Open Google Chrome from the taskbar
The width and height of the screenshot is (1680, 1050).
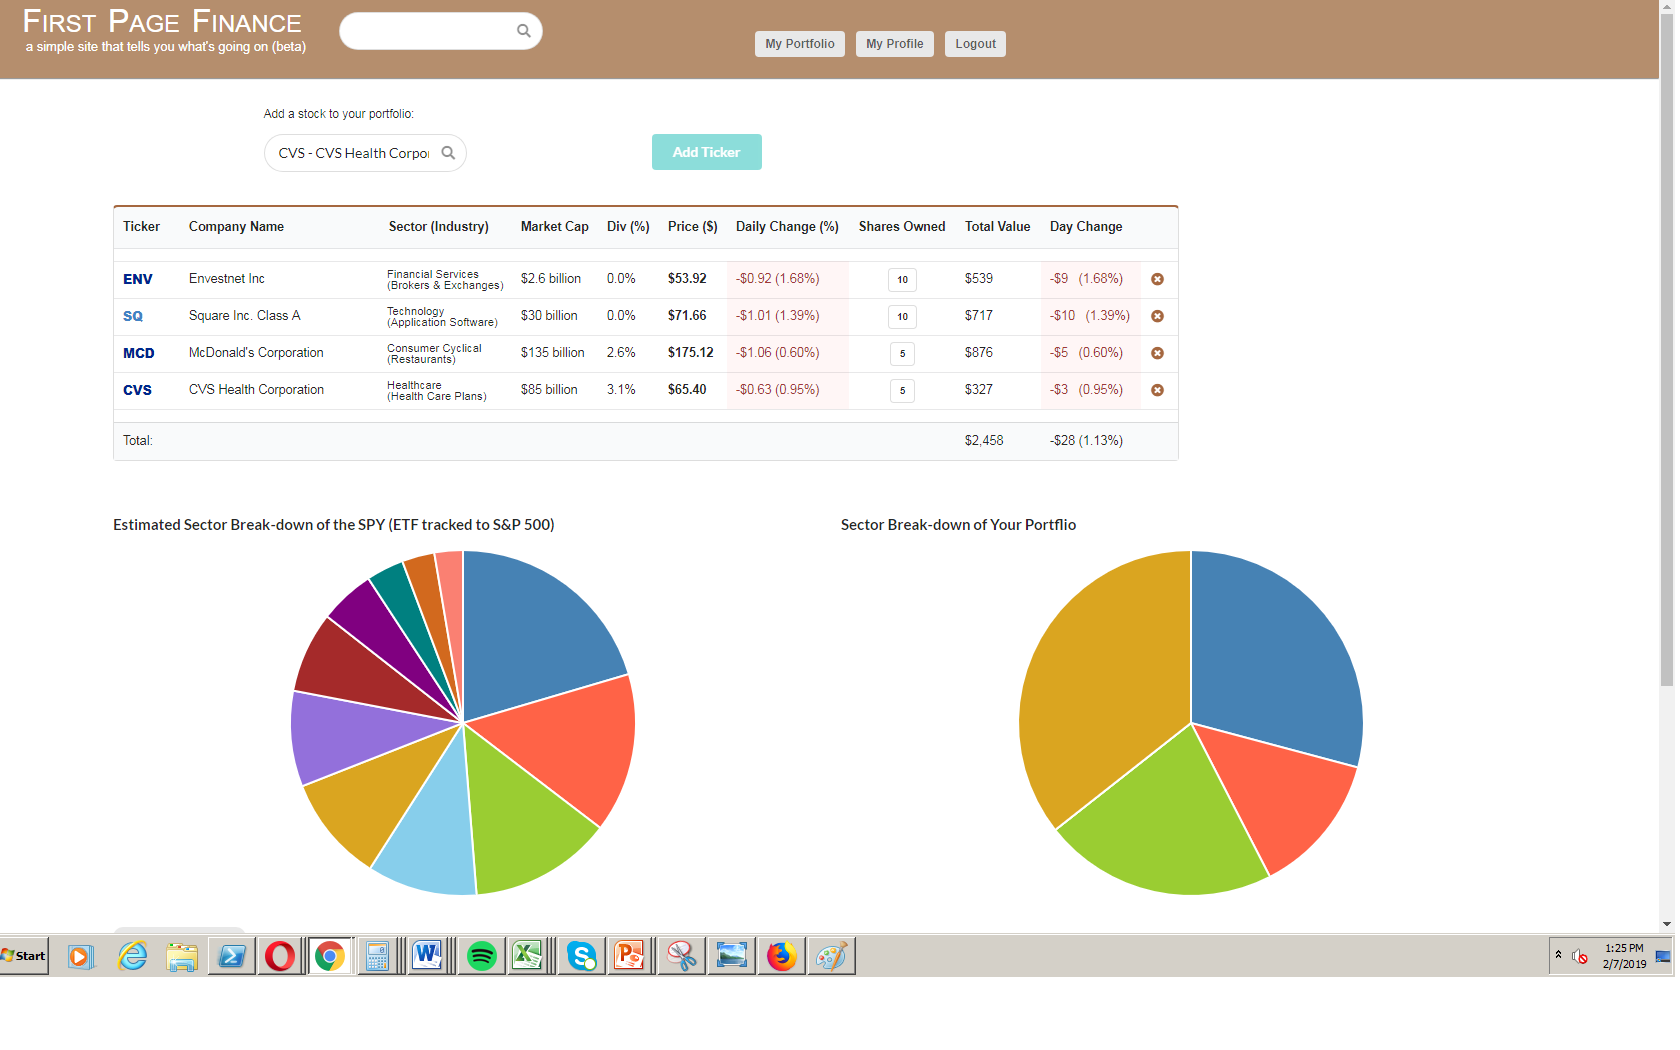[330, 956]
